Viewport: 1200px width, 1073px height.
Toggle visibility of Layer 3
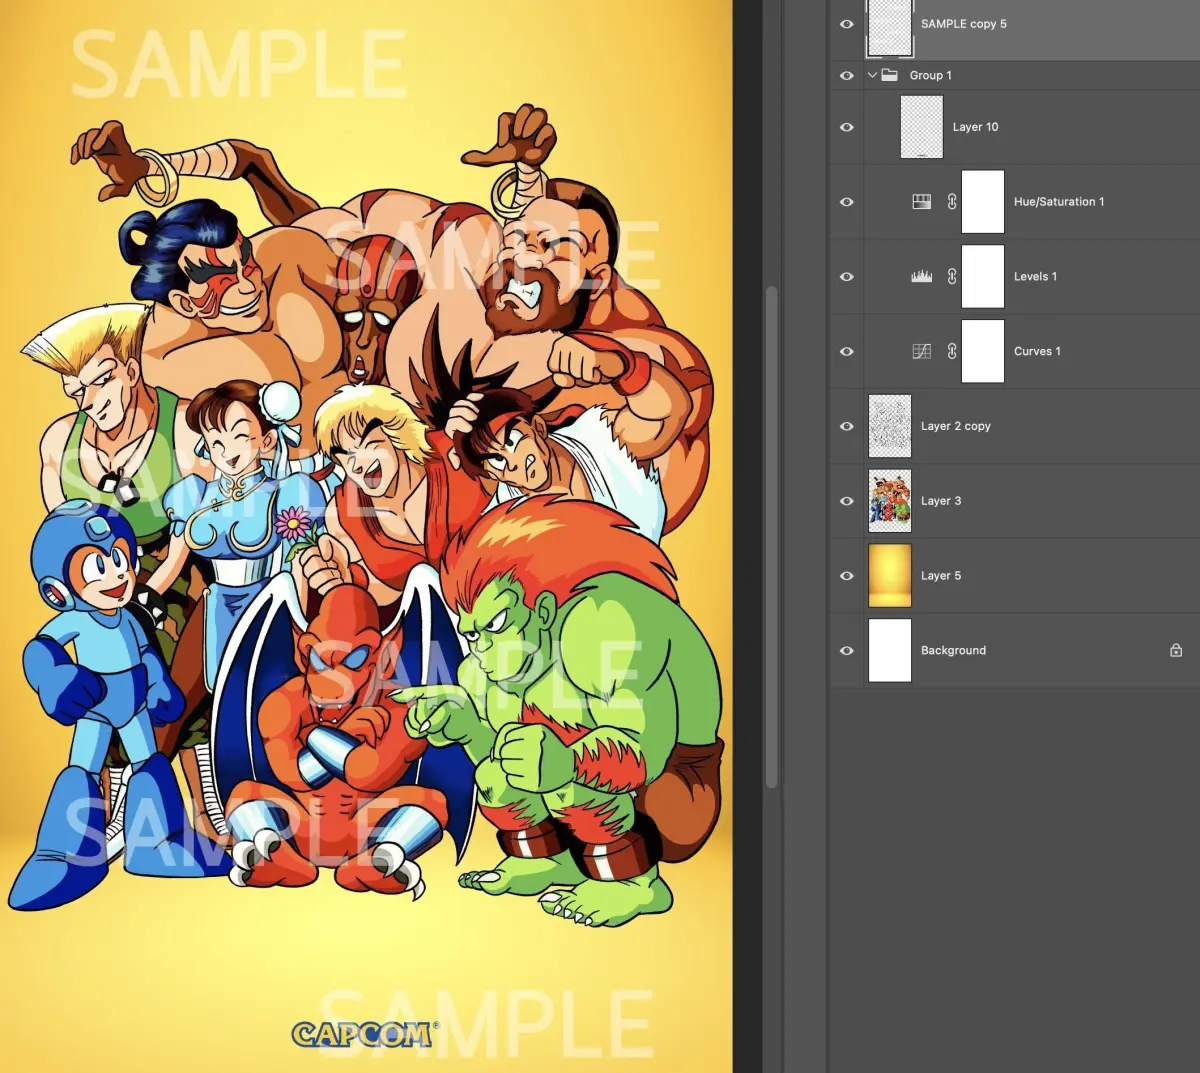847,501
